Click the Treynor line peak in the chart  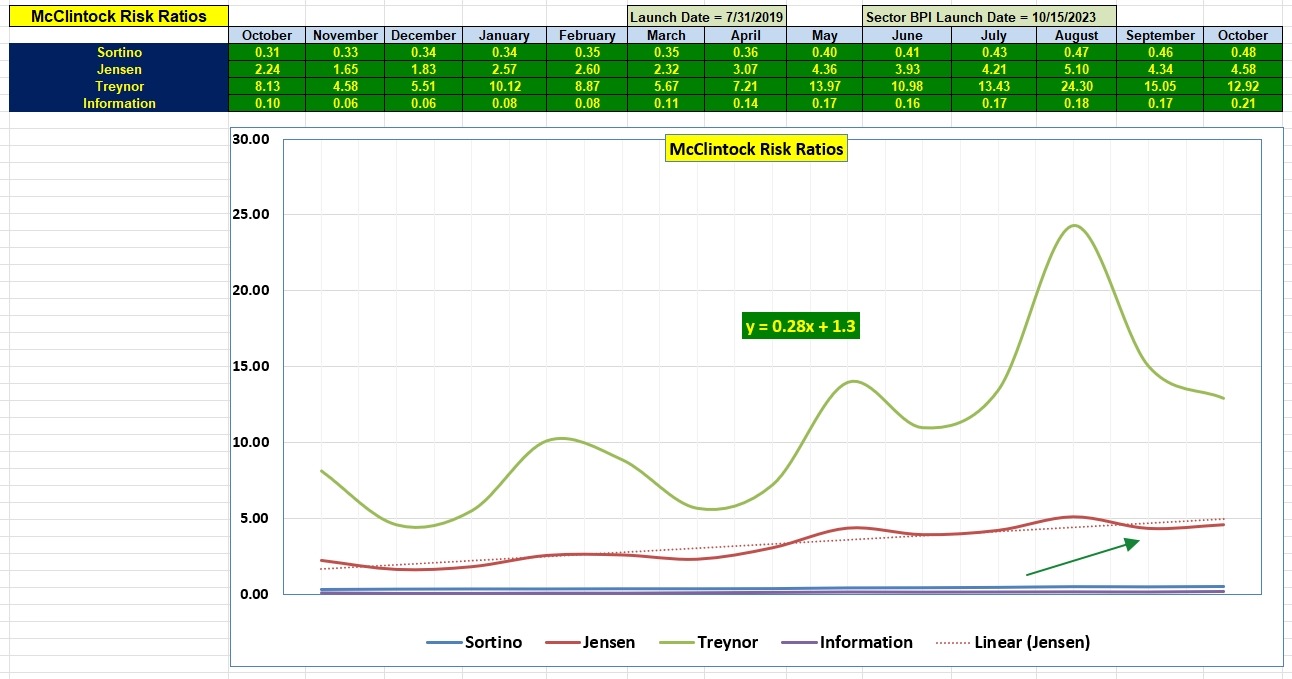1075,226
